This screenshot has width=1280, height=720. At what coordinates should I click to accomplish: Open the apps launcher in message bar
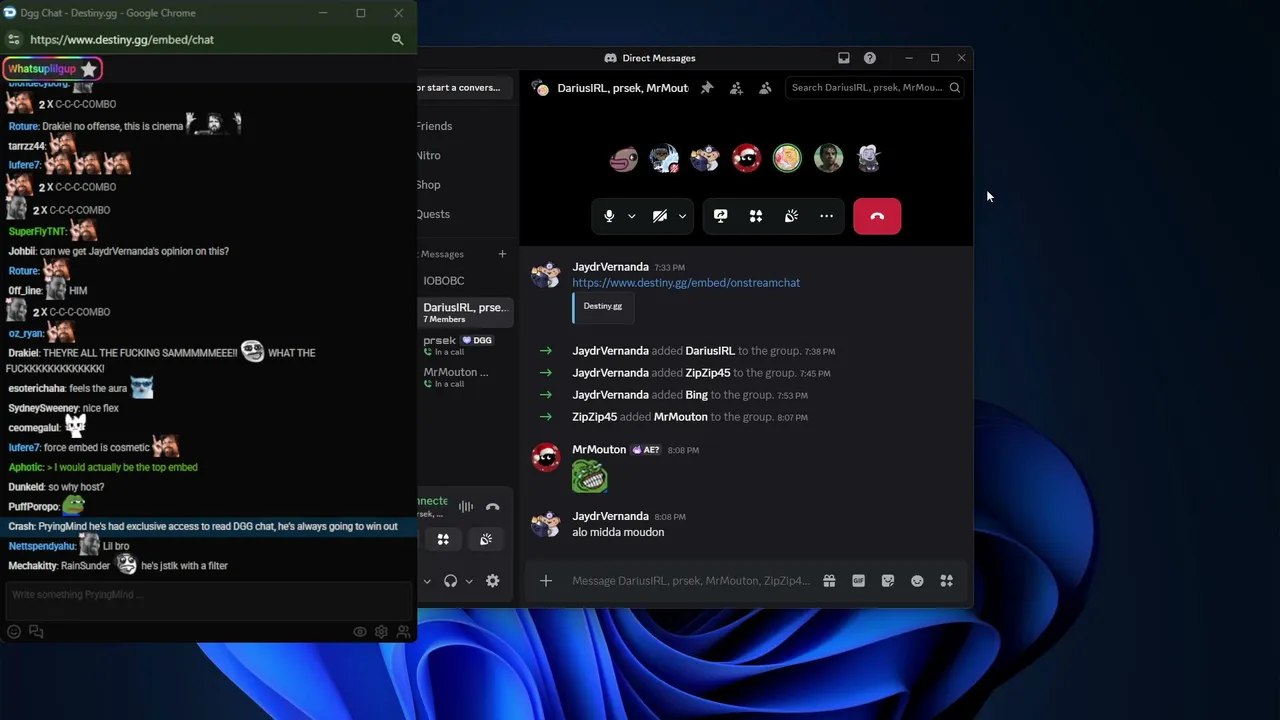(x=946, y=581)
